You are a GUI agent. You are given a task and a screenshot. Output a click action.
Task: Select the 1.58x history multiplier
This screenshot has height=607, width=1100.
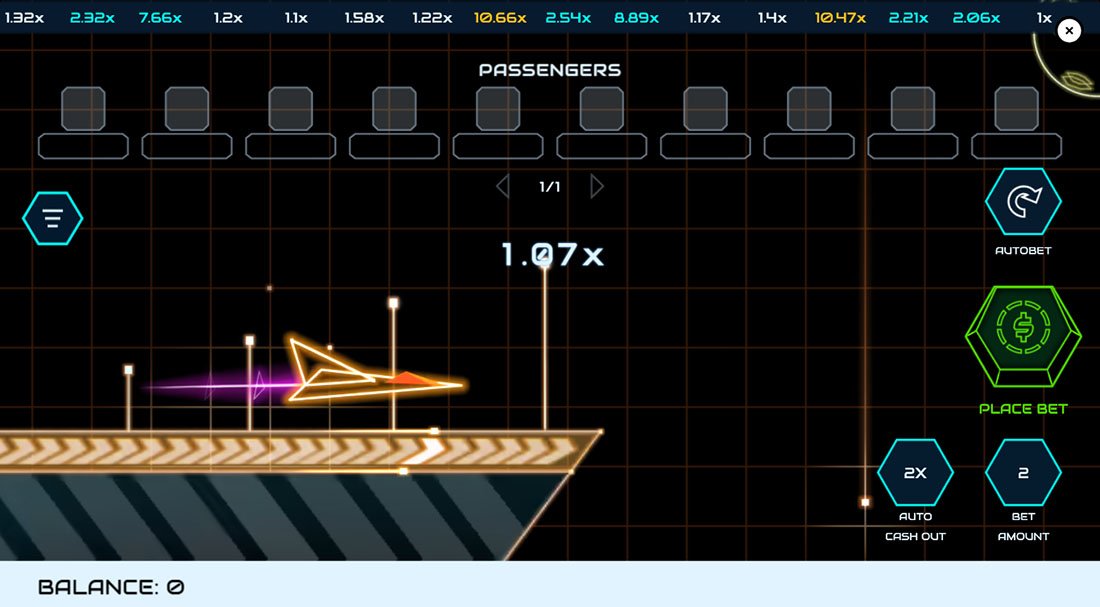click(x=364, y=18)
